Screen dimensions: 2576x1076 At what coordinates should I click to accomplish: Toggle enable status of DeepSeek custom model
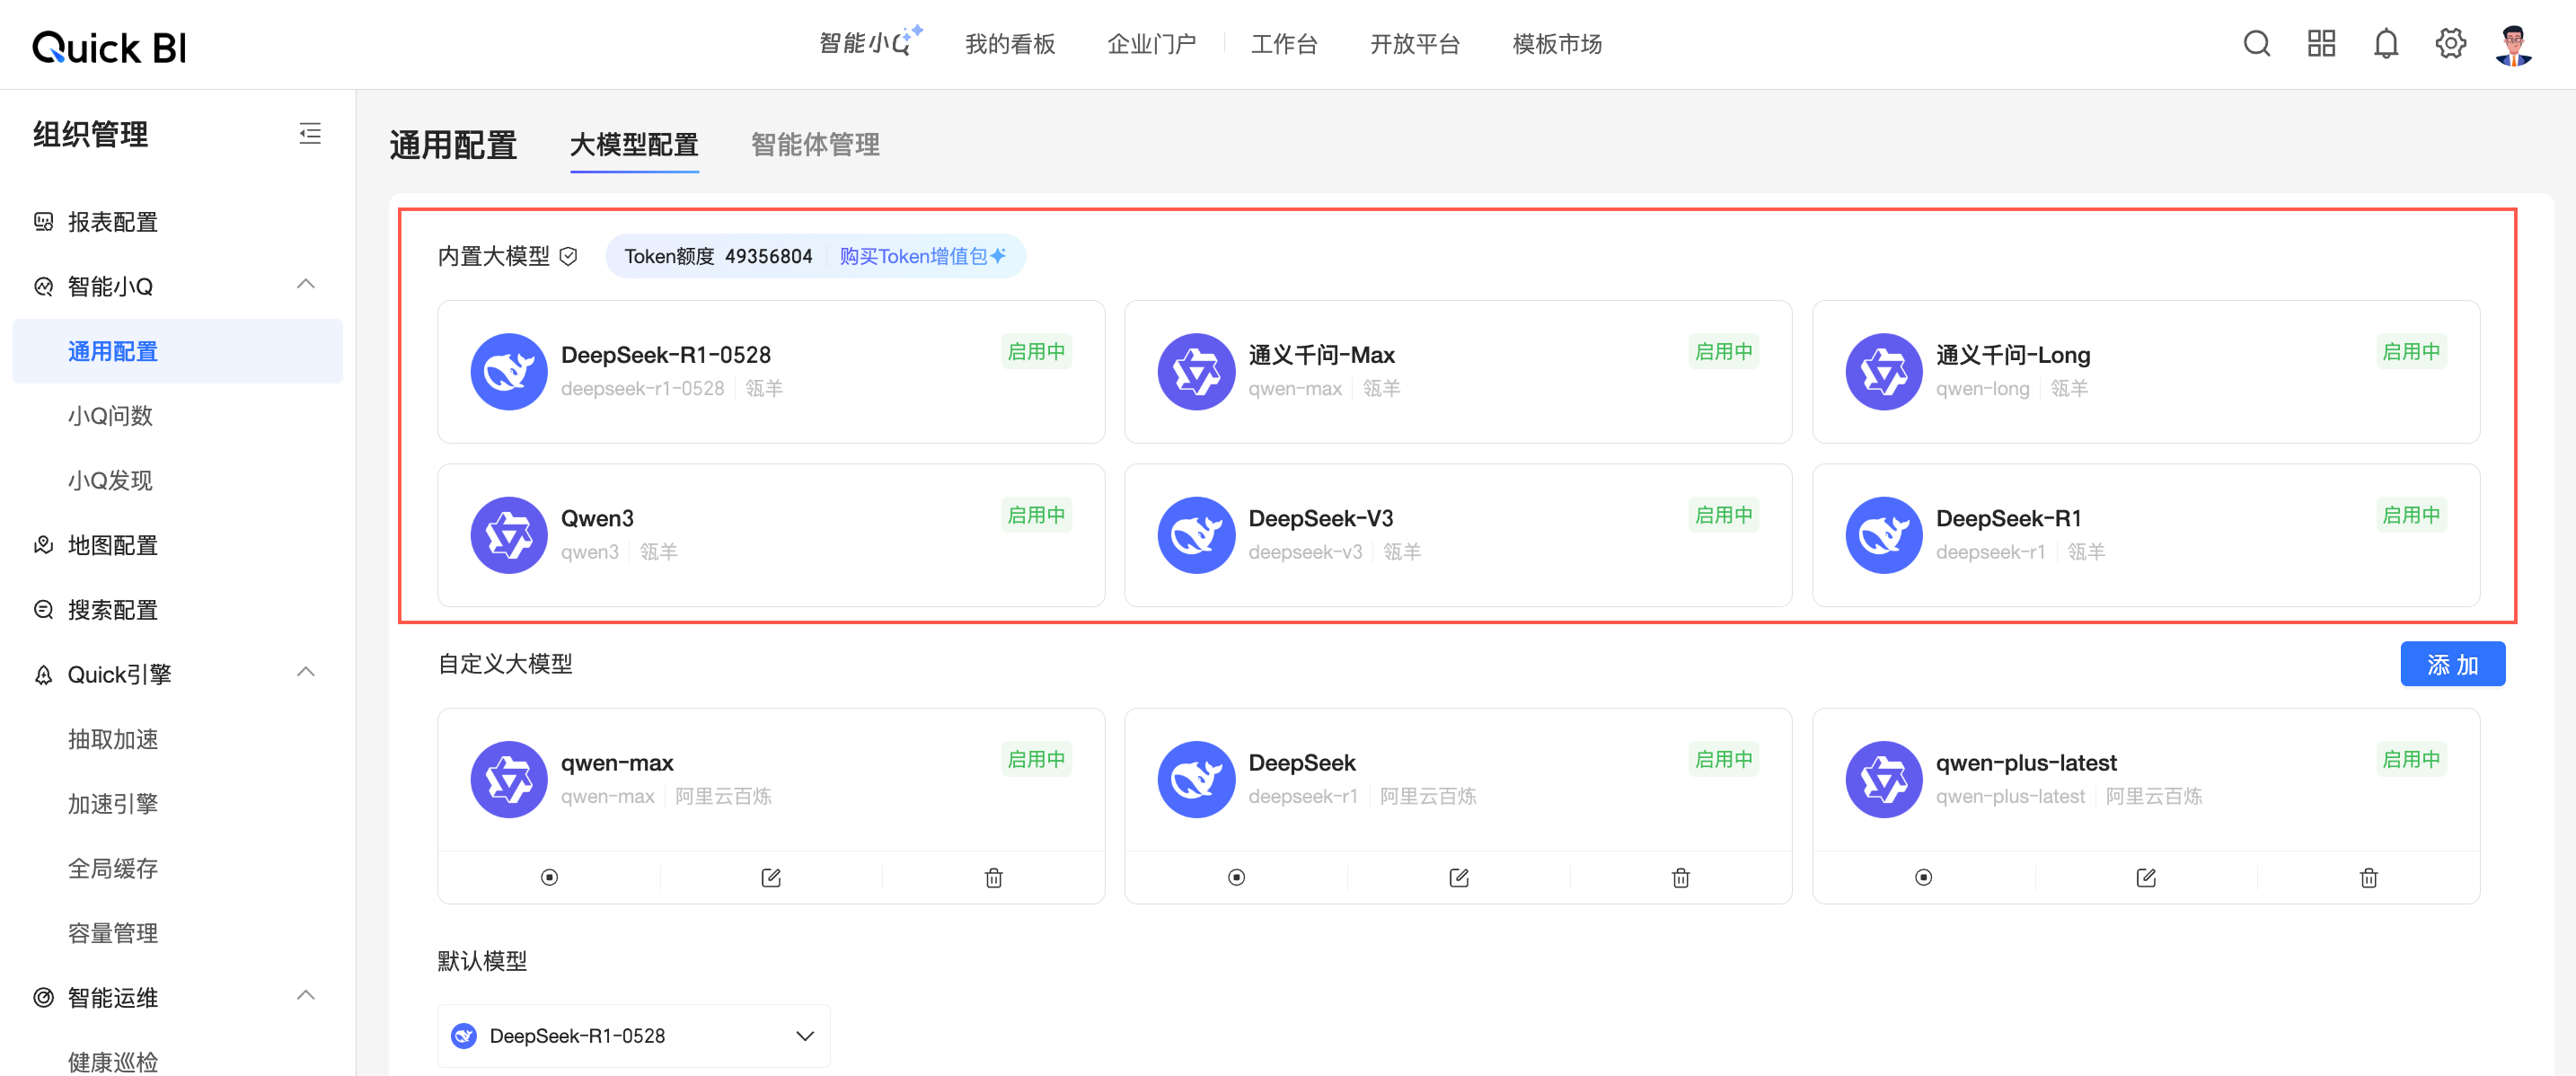(1236, 877)
